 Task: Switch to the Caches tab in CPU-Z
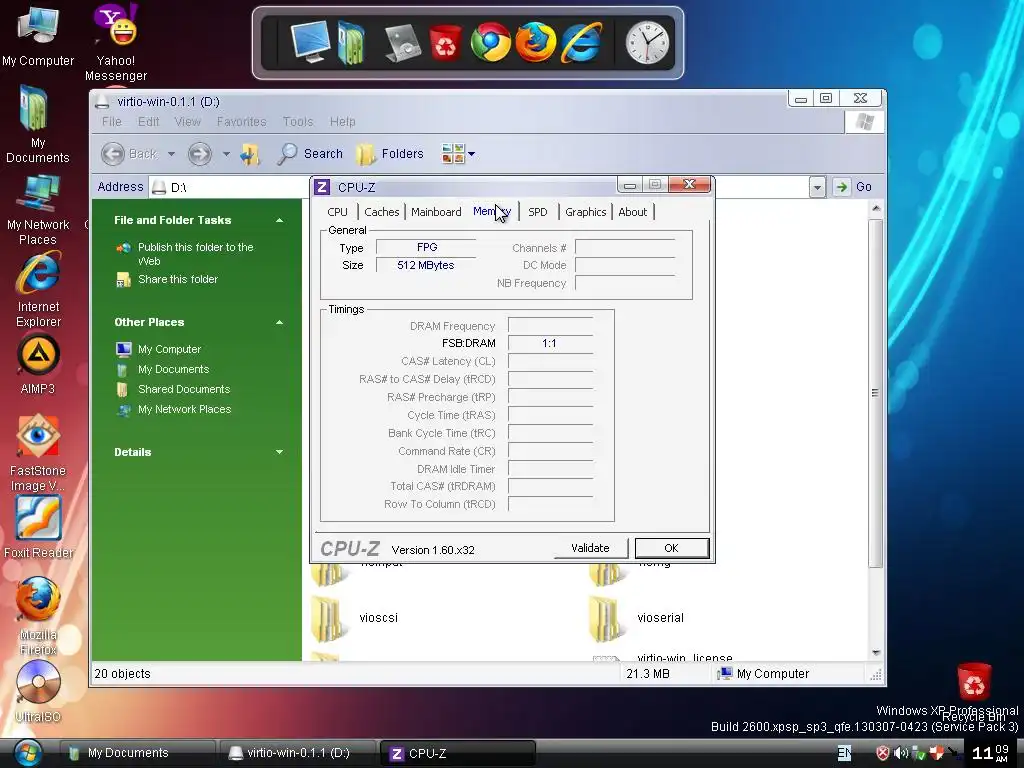(381, 212)
